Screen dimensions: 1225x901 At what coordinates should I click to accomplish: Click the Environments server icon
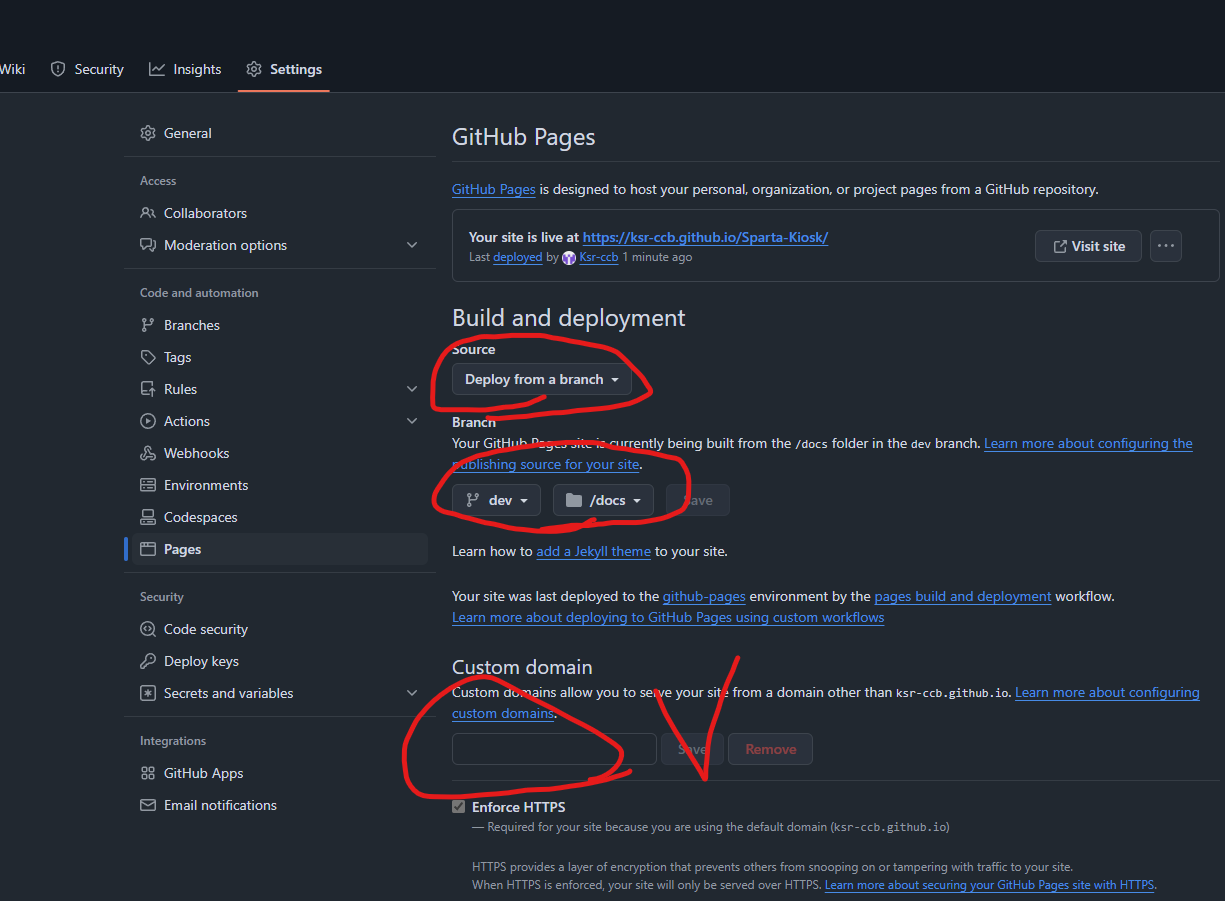pos(148,485)
